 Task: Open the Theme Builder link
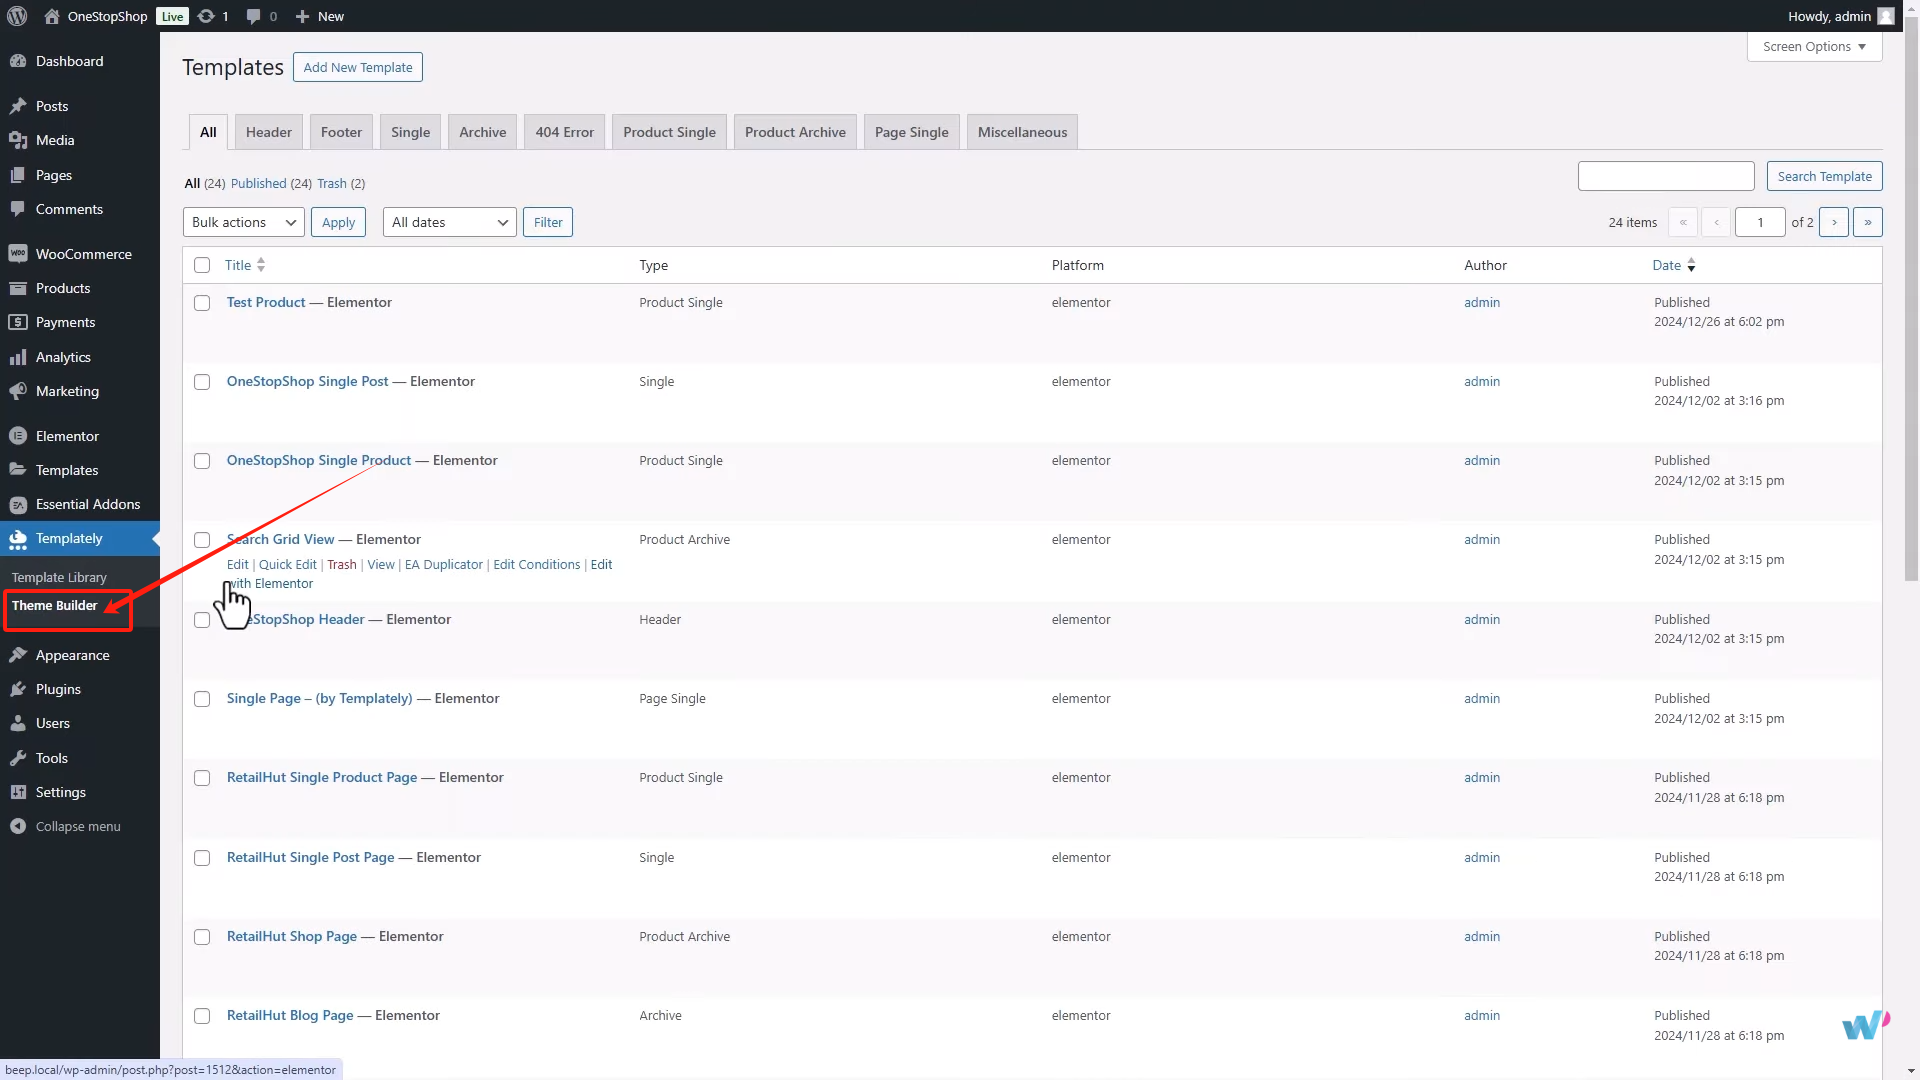[55, 605]
